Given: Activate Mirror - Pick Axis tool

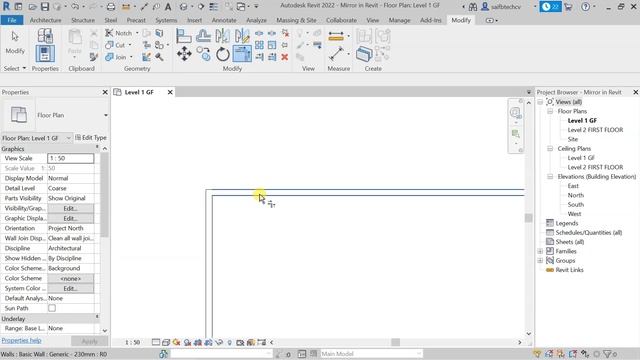Looking at the screenshot, I should tap(222, 36).
